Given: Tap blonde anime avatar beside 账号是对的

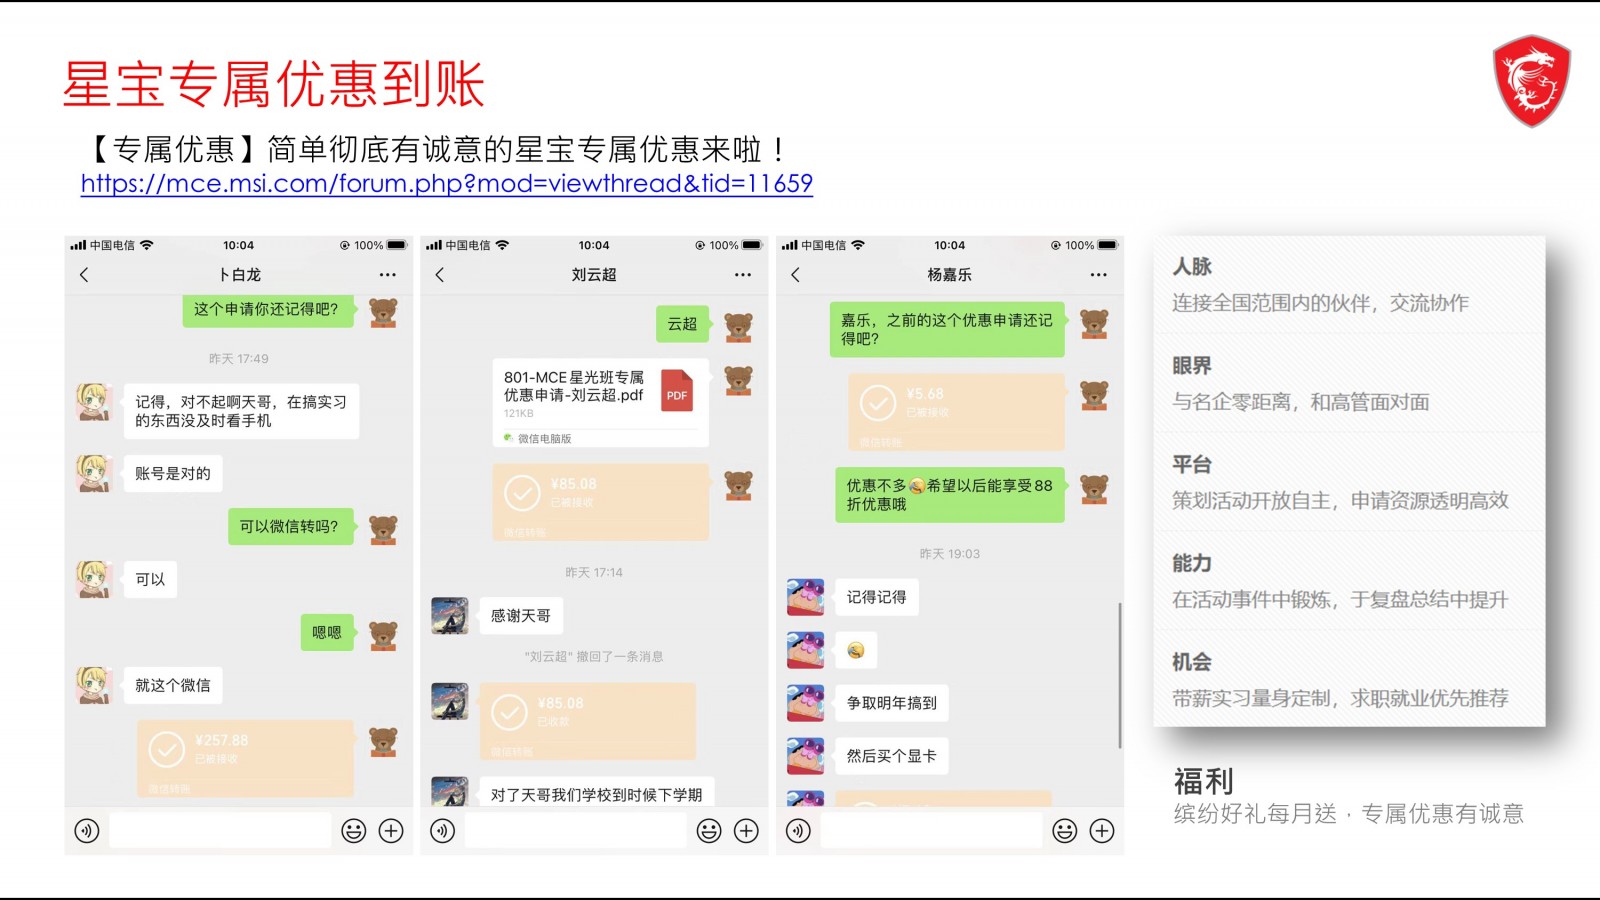Looking at the screenshot, I should (x=93, y=473).
